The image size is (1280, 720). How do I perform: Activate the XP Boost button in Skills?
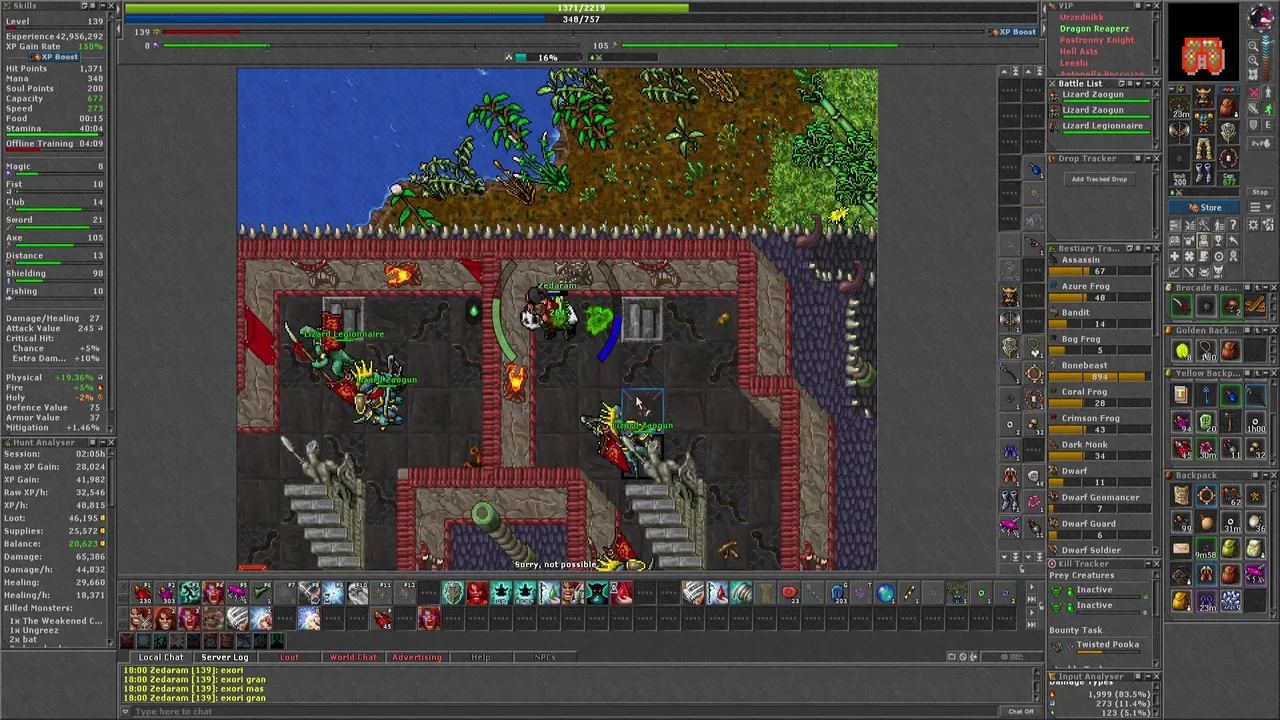coord(53,57)
